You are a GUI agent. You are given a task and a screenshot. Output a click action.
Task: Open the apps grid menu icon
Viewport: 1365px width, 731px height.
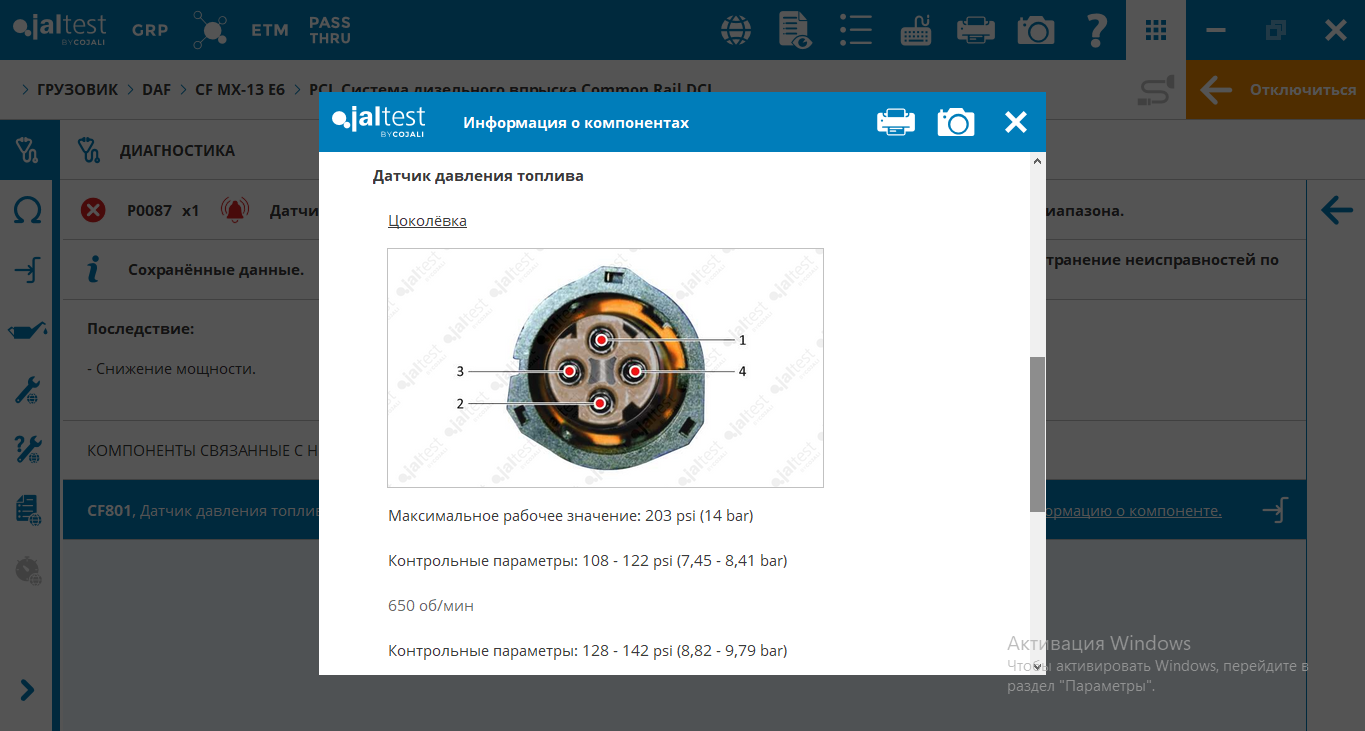pos(1156,30)
